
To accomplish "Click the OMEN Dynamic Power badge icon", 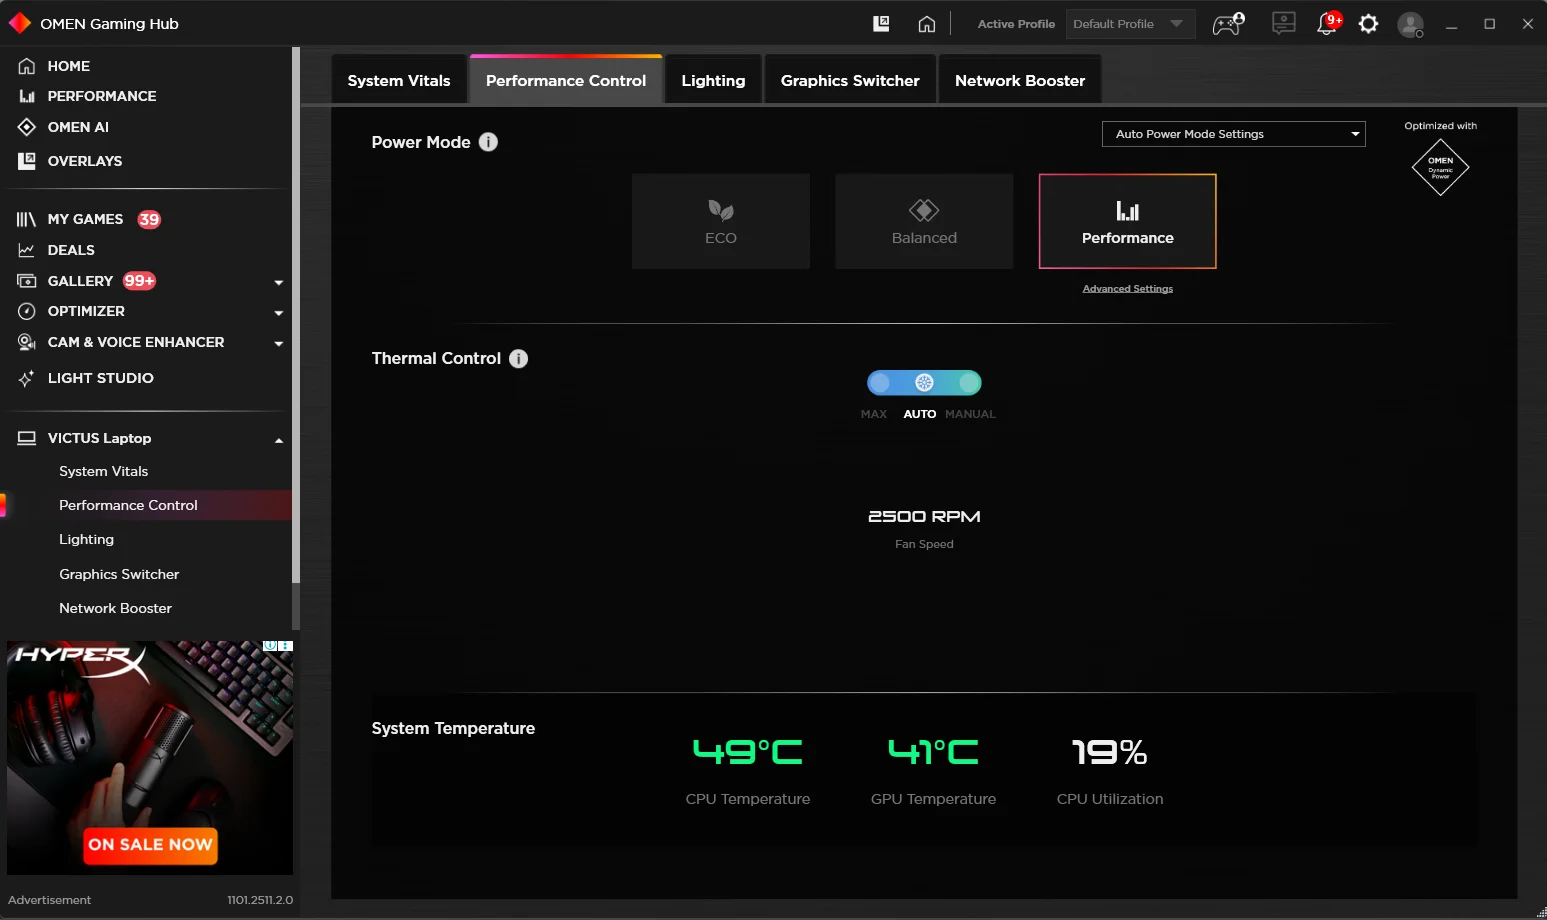I will click(1440, 167).
